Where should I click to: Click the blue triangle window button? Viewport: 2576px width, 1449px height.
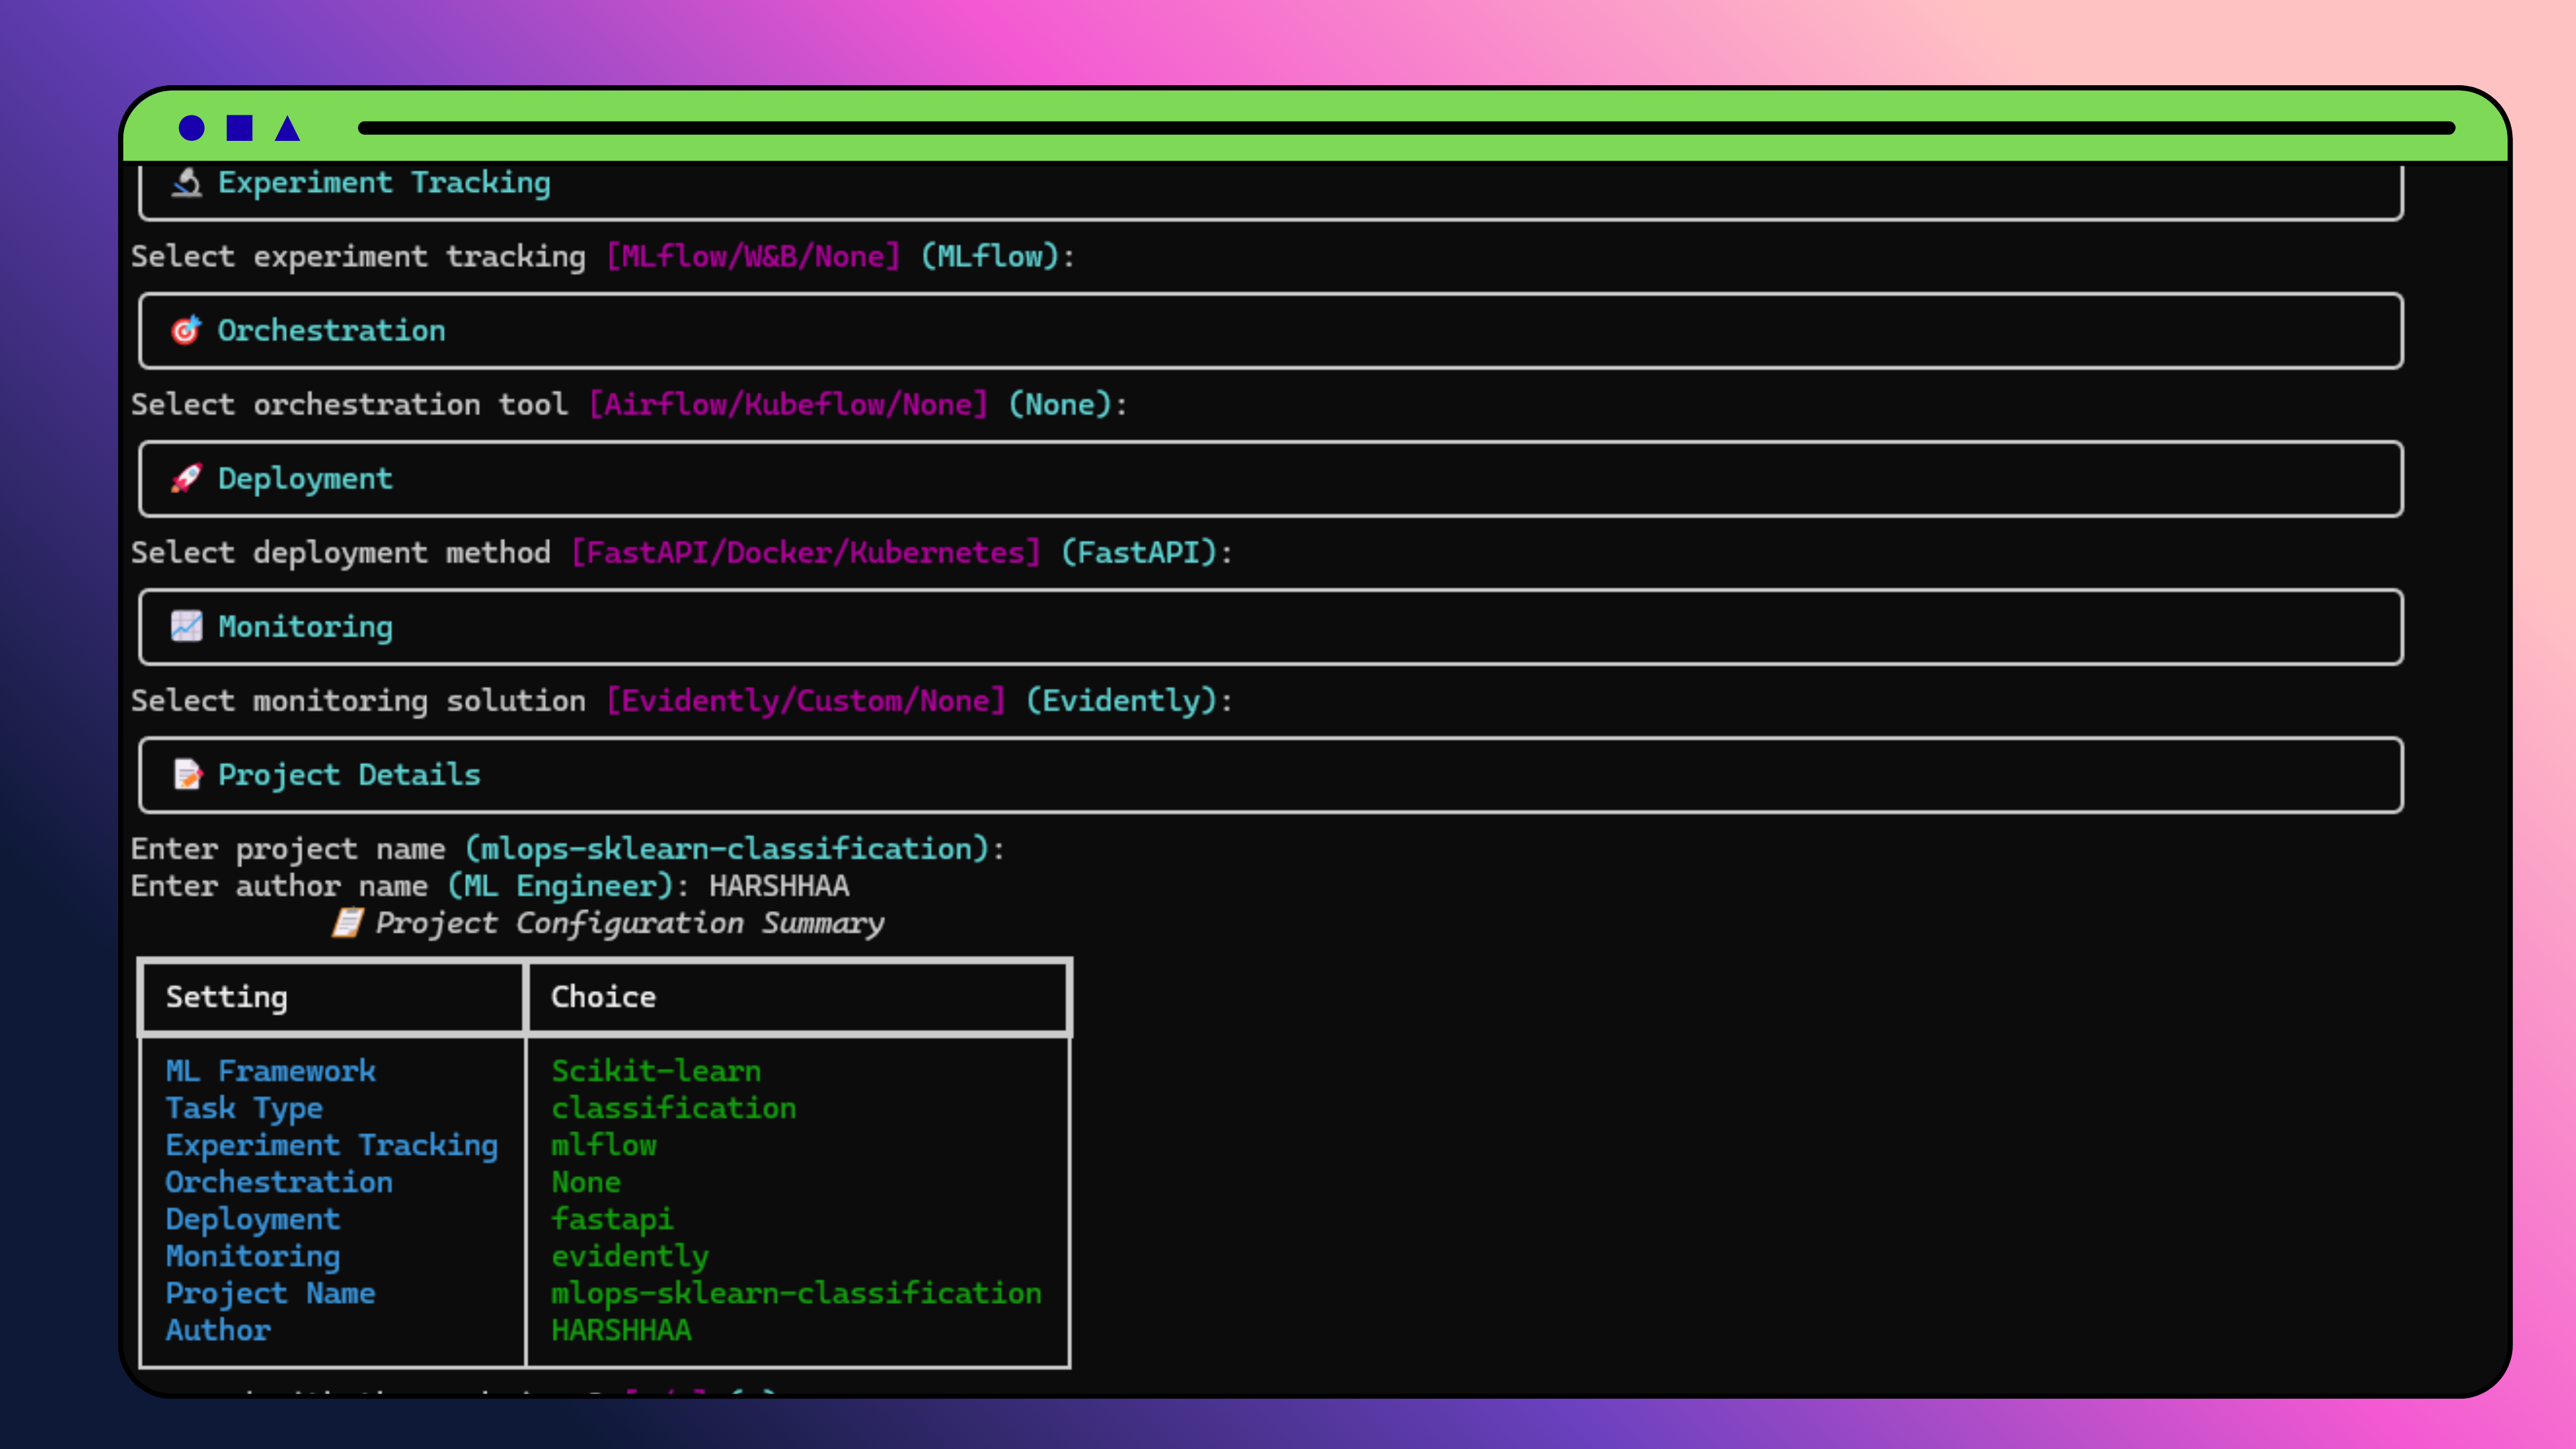[x=287, y=129]
